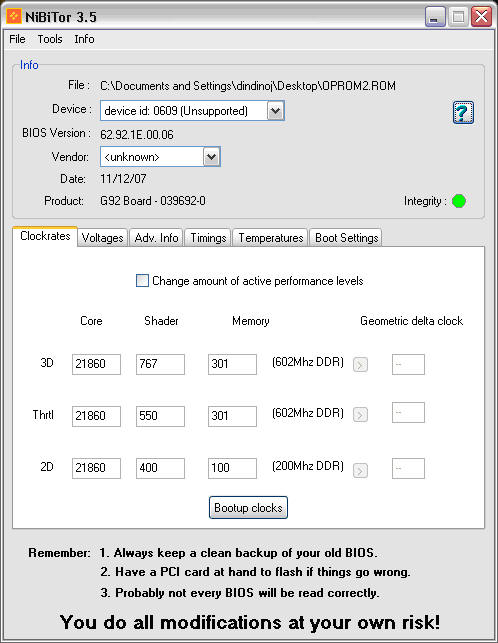
Task: Click the 3D Geometric delta clock field
Action: click(408, 364)
